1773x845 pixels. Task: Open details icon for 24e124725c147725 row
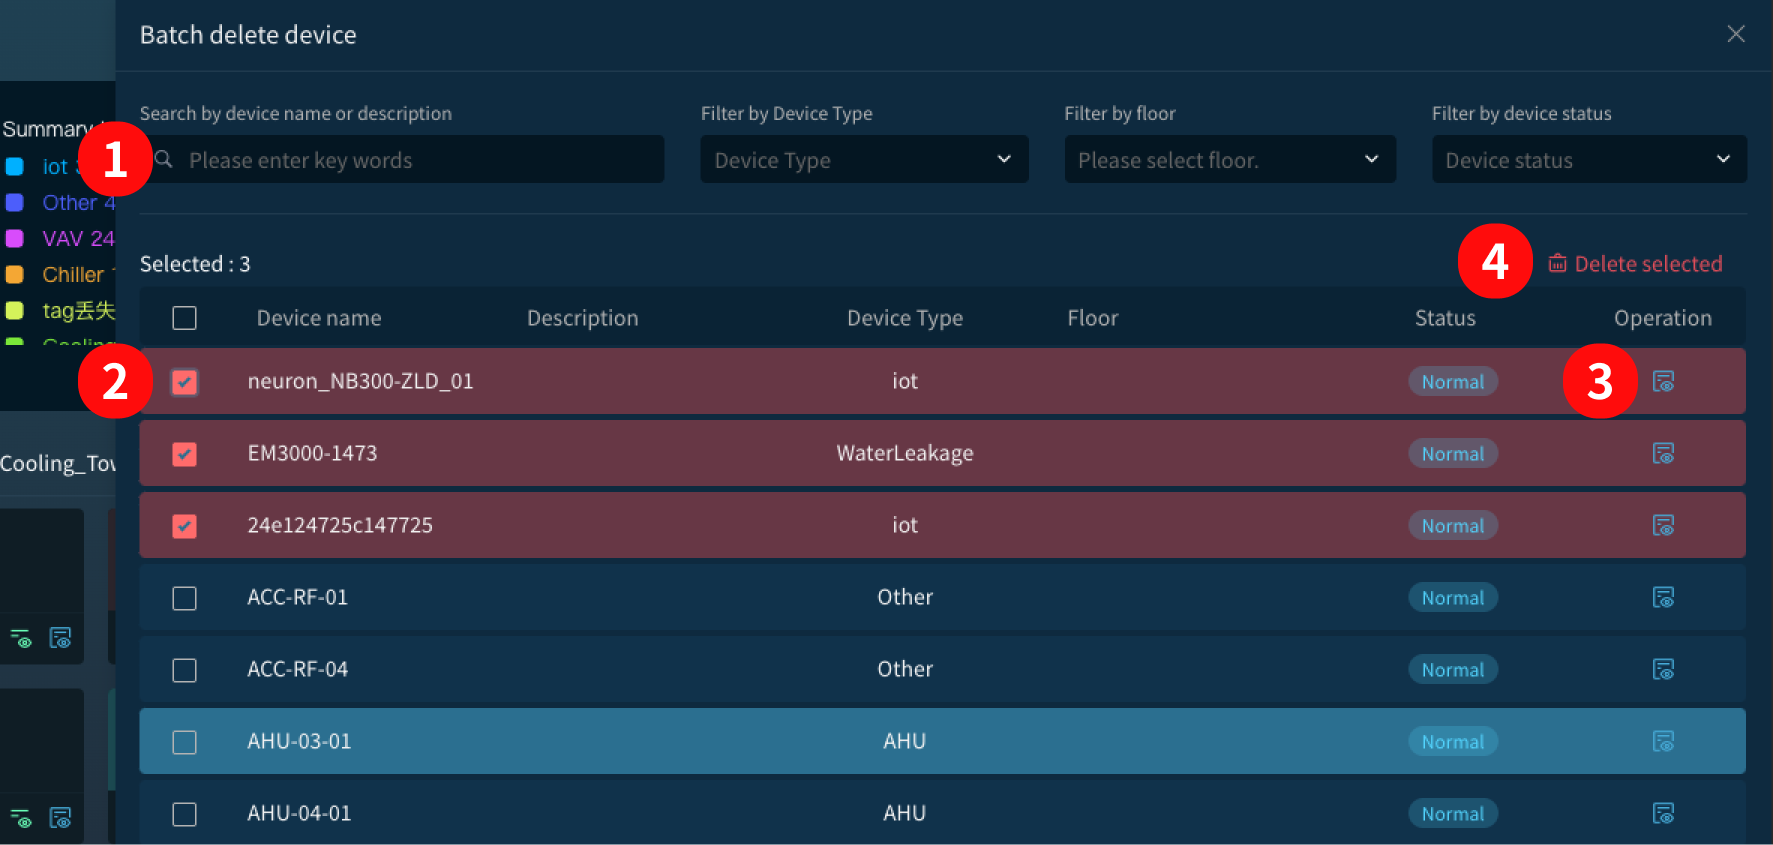coord(1663,525)
